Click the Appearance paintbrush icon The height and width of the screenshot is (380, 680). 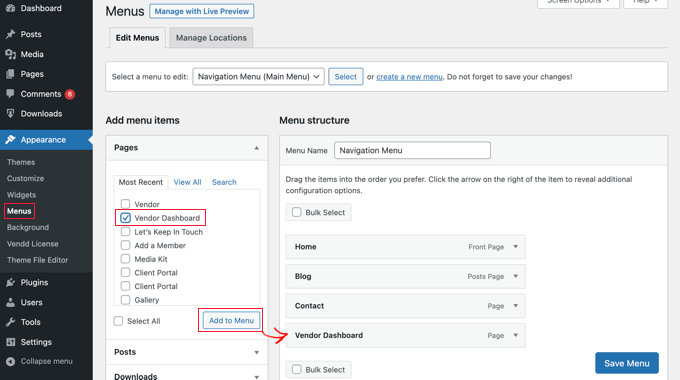(x=10, y=140)
